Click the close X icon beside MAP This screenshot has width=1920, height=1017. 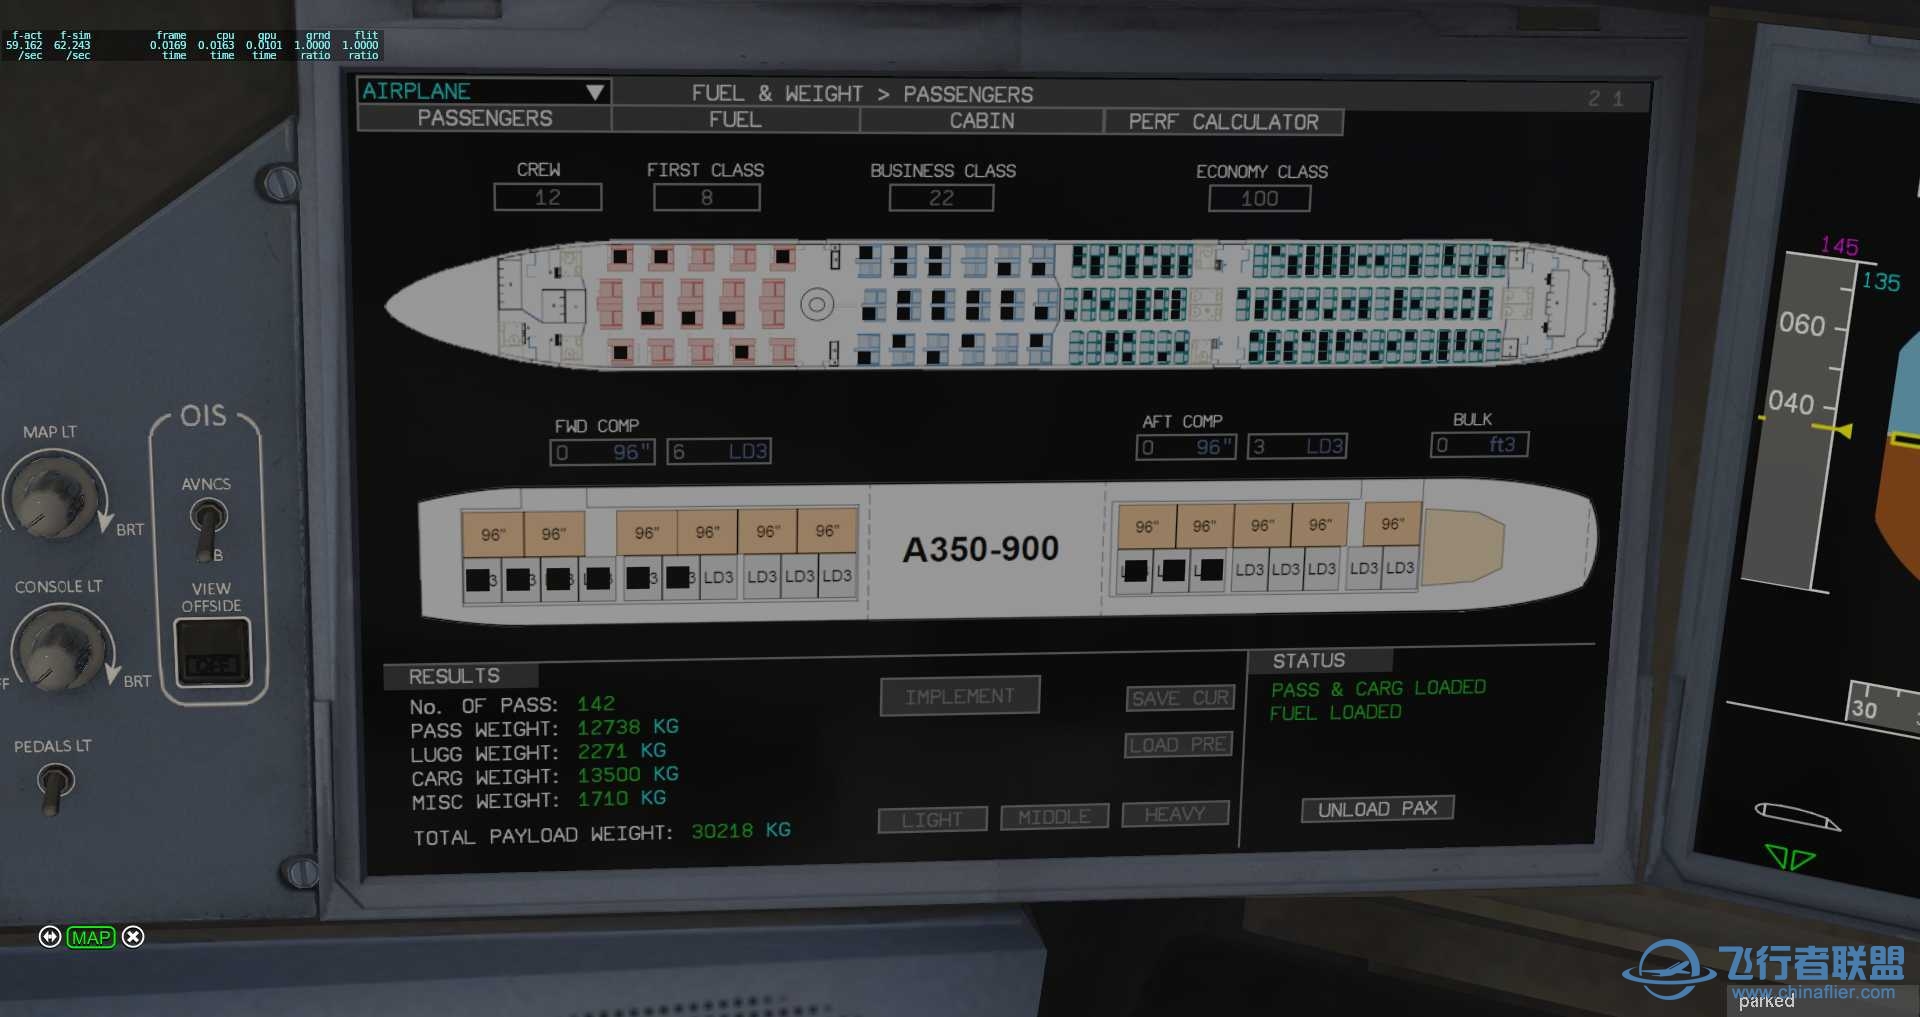(x=133, y=936)
